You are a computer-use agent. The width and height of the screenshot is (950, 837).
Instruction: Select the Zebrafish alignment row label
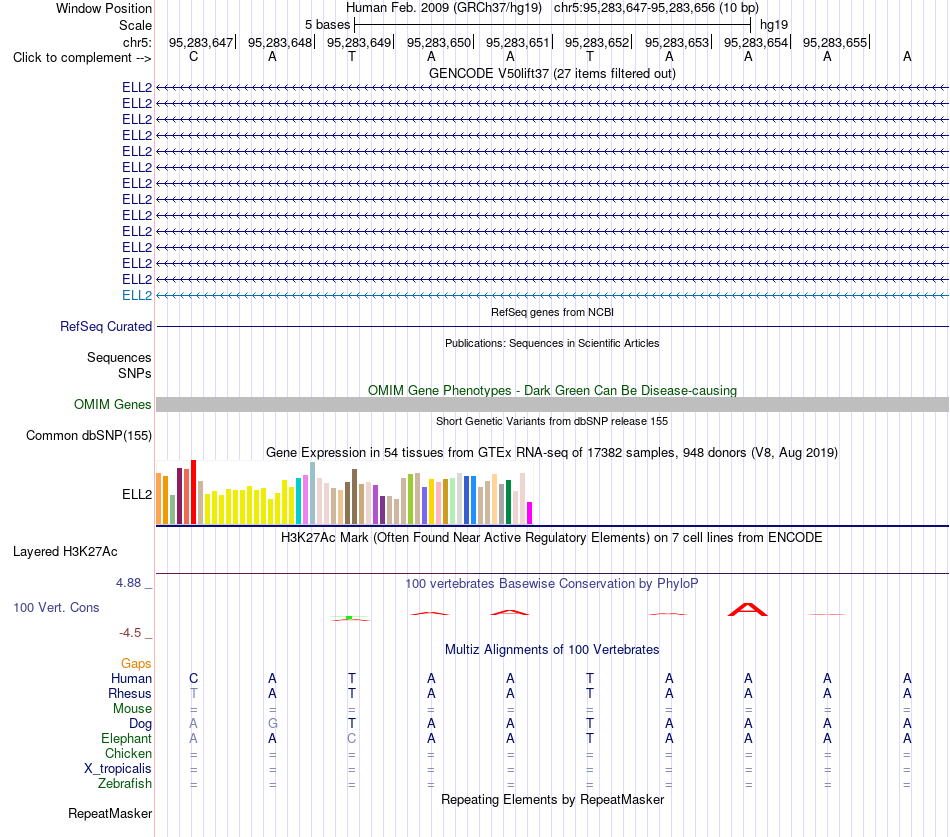point(125,783)
